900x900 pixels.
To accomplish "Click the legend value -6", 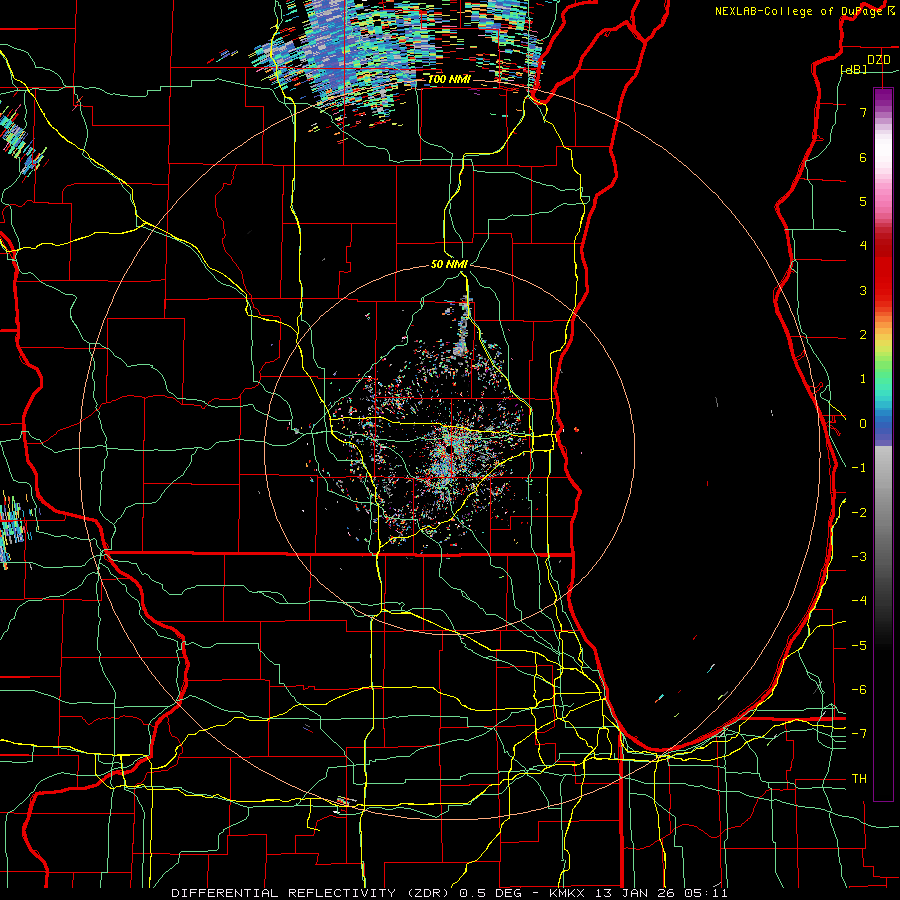I will (x=859, y=689).
